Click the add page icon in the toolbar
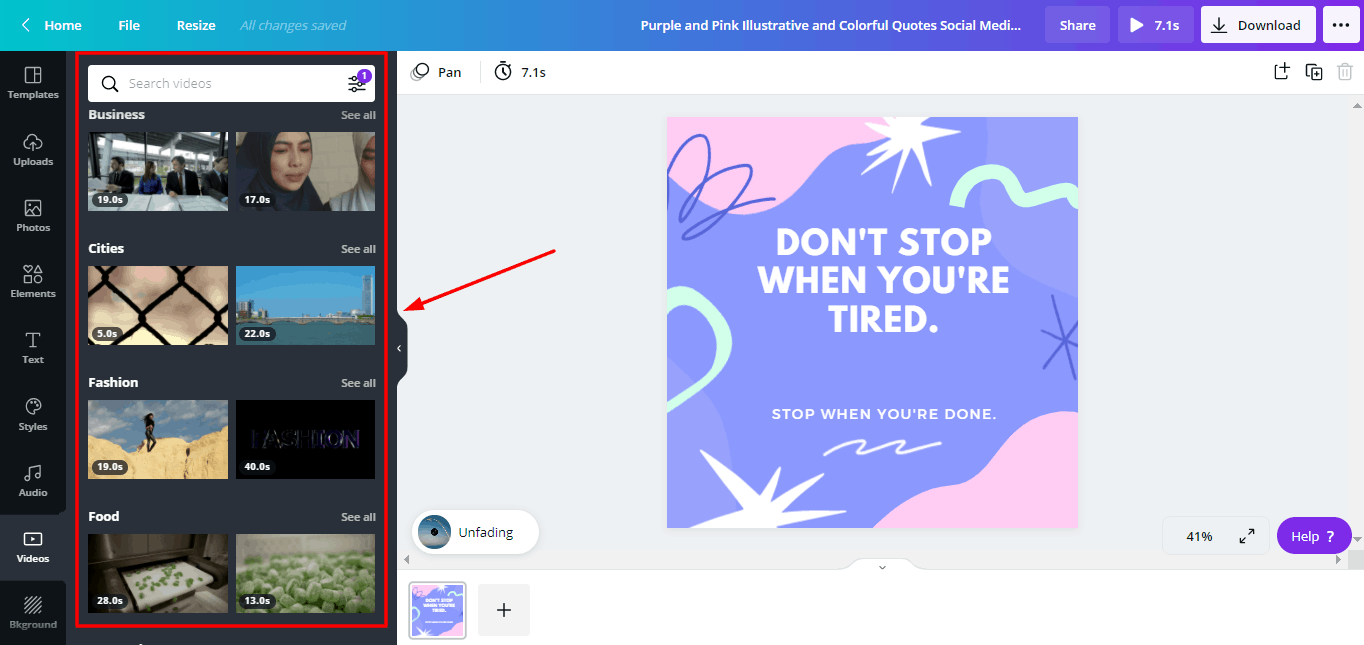 pyautogui.click(x=1281, y=71)
